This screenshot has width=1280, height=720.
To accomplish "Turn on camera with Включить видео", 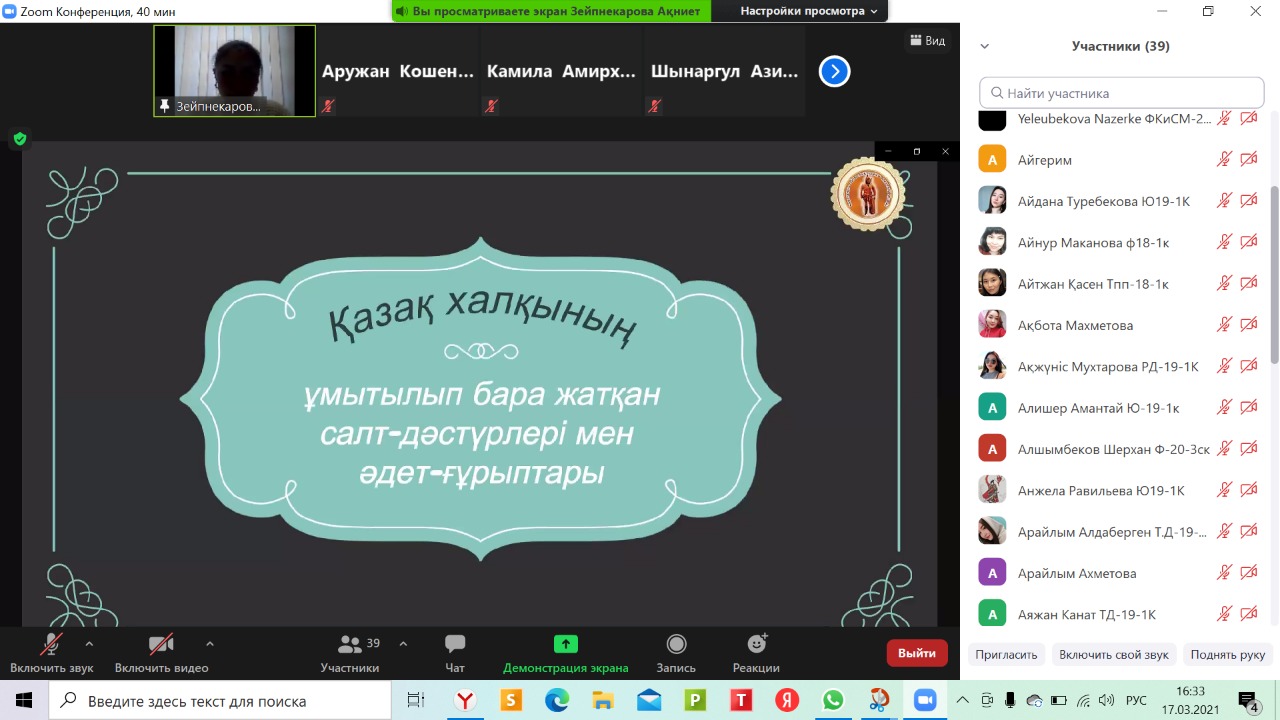I will pyautogui.click(x=161, y=645).
